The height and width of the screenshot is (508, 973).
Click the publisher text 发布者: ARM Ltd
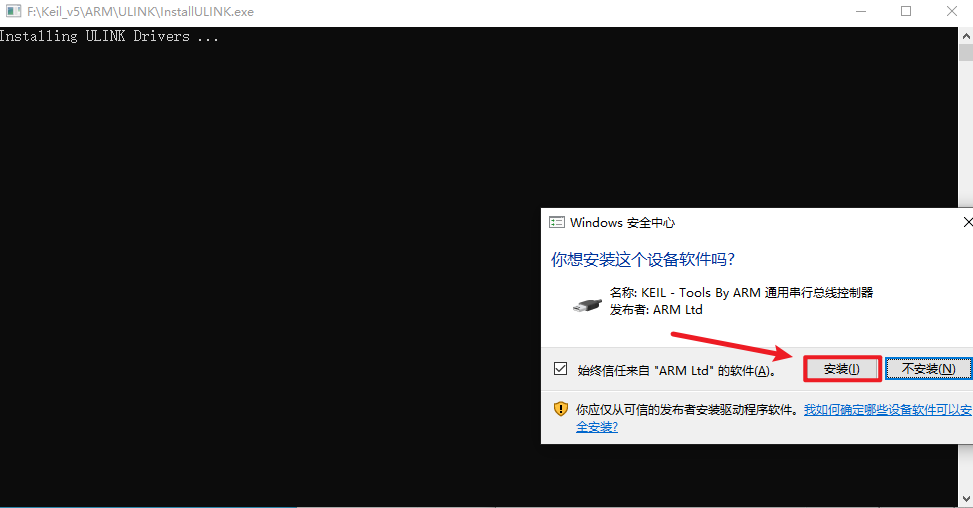[656, 310]
